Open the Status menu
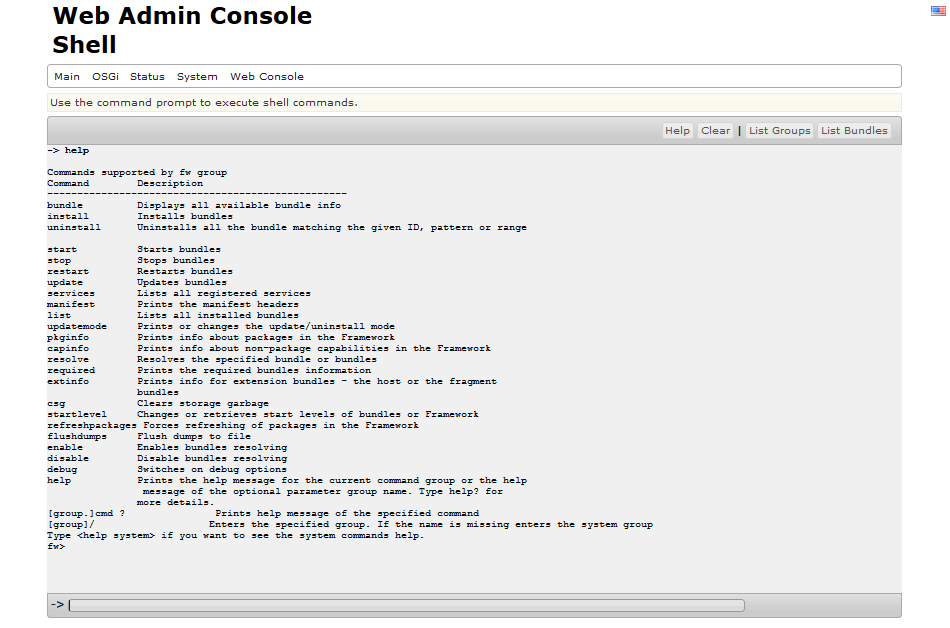The width and height of the screenshot is (950, 628). (147, 77)
